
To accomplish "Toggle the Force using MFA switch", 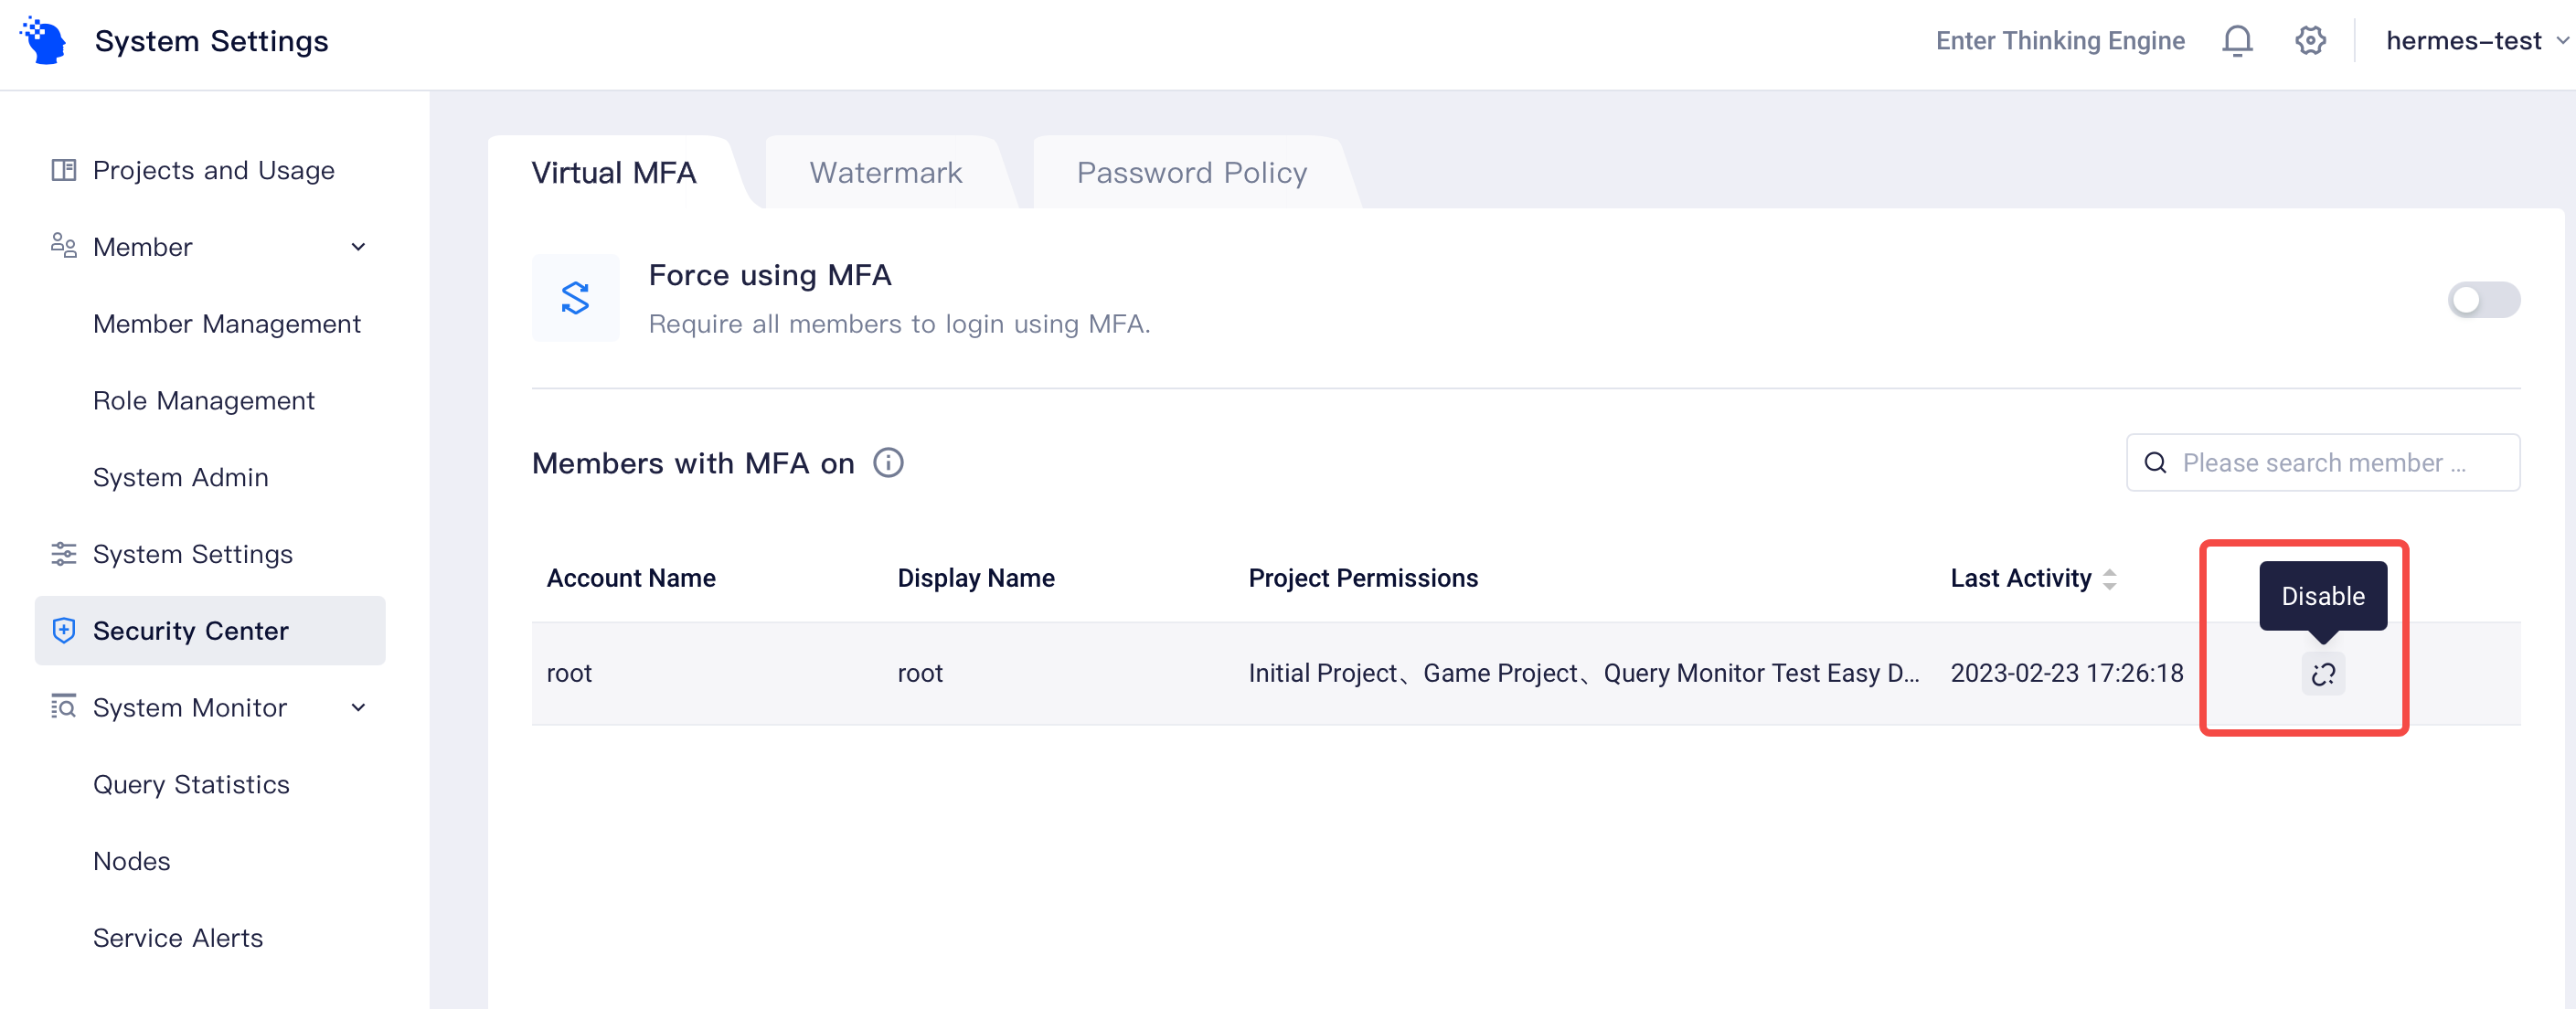I will [x=2483, y=299].
